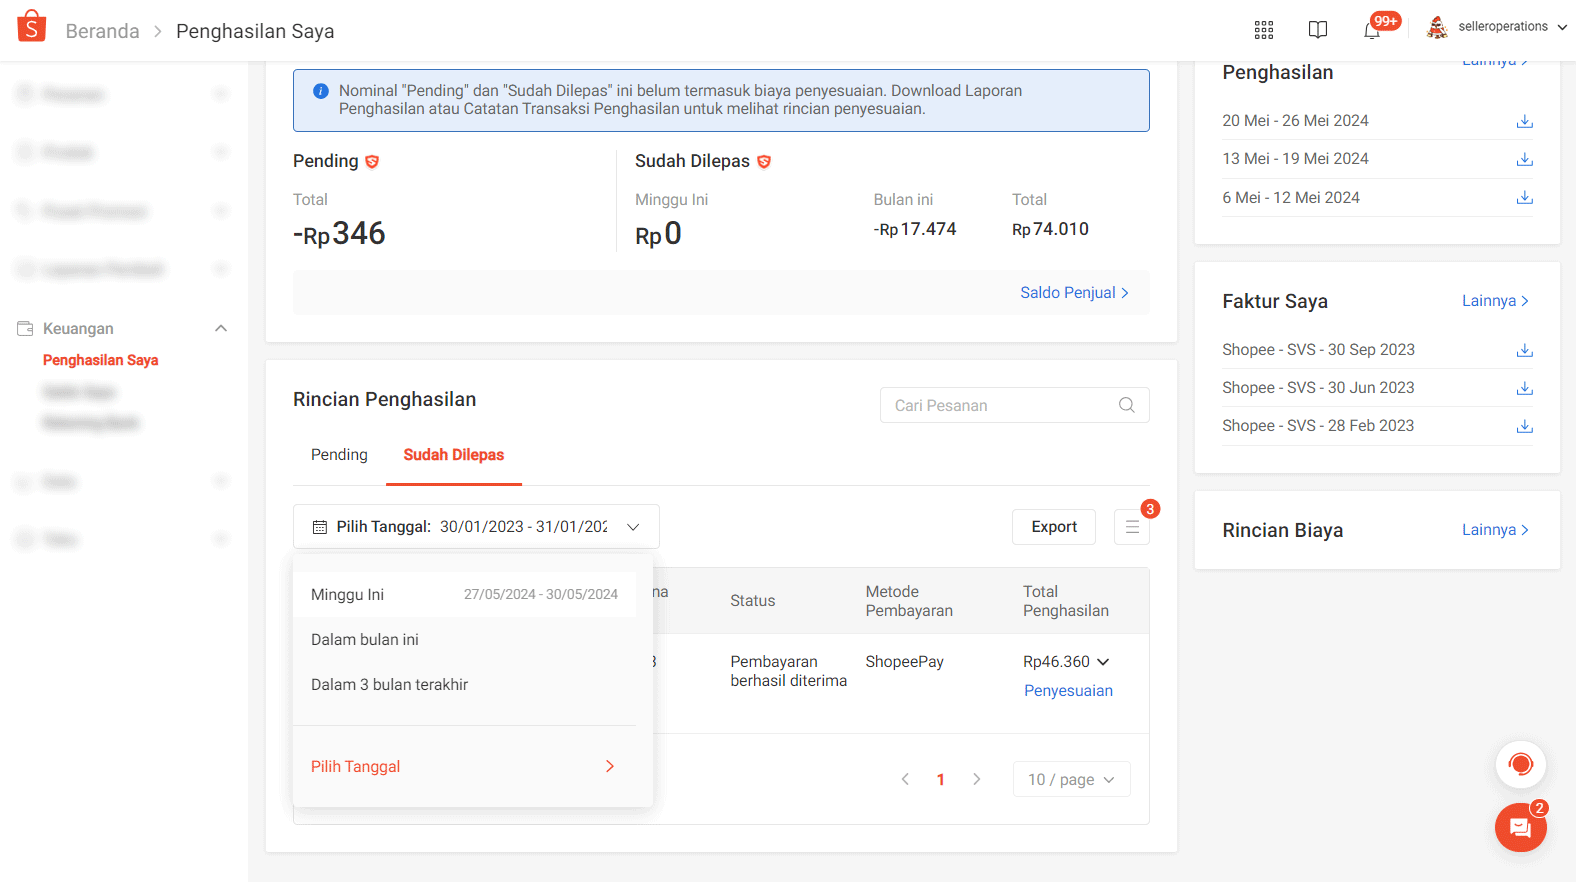Click the Export button
1576x882 pixels.
1054,527
